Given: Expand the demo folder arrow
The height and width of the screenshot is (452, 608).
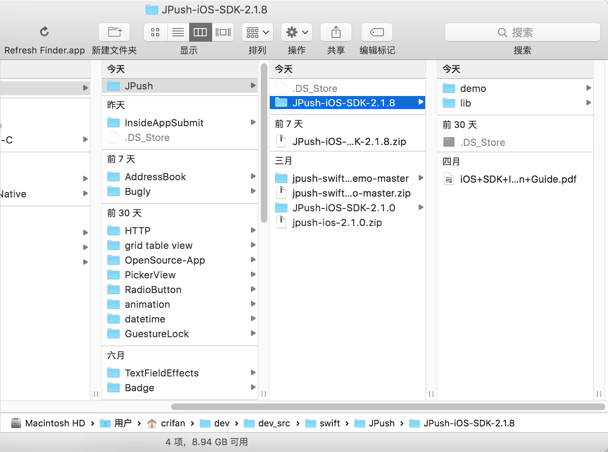Looking at the screenshot, I should coord(588,88).
